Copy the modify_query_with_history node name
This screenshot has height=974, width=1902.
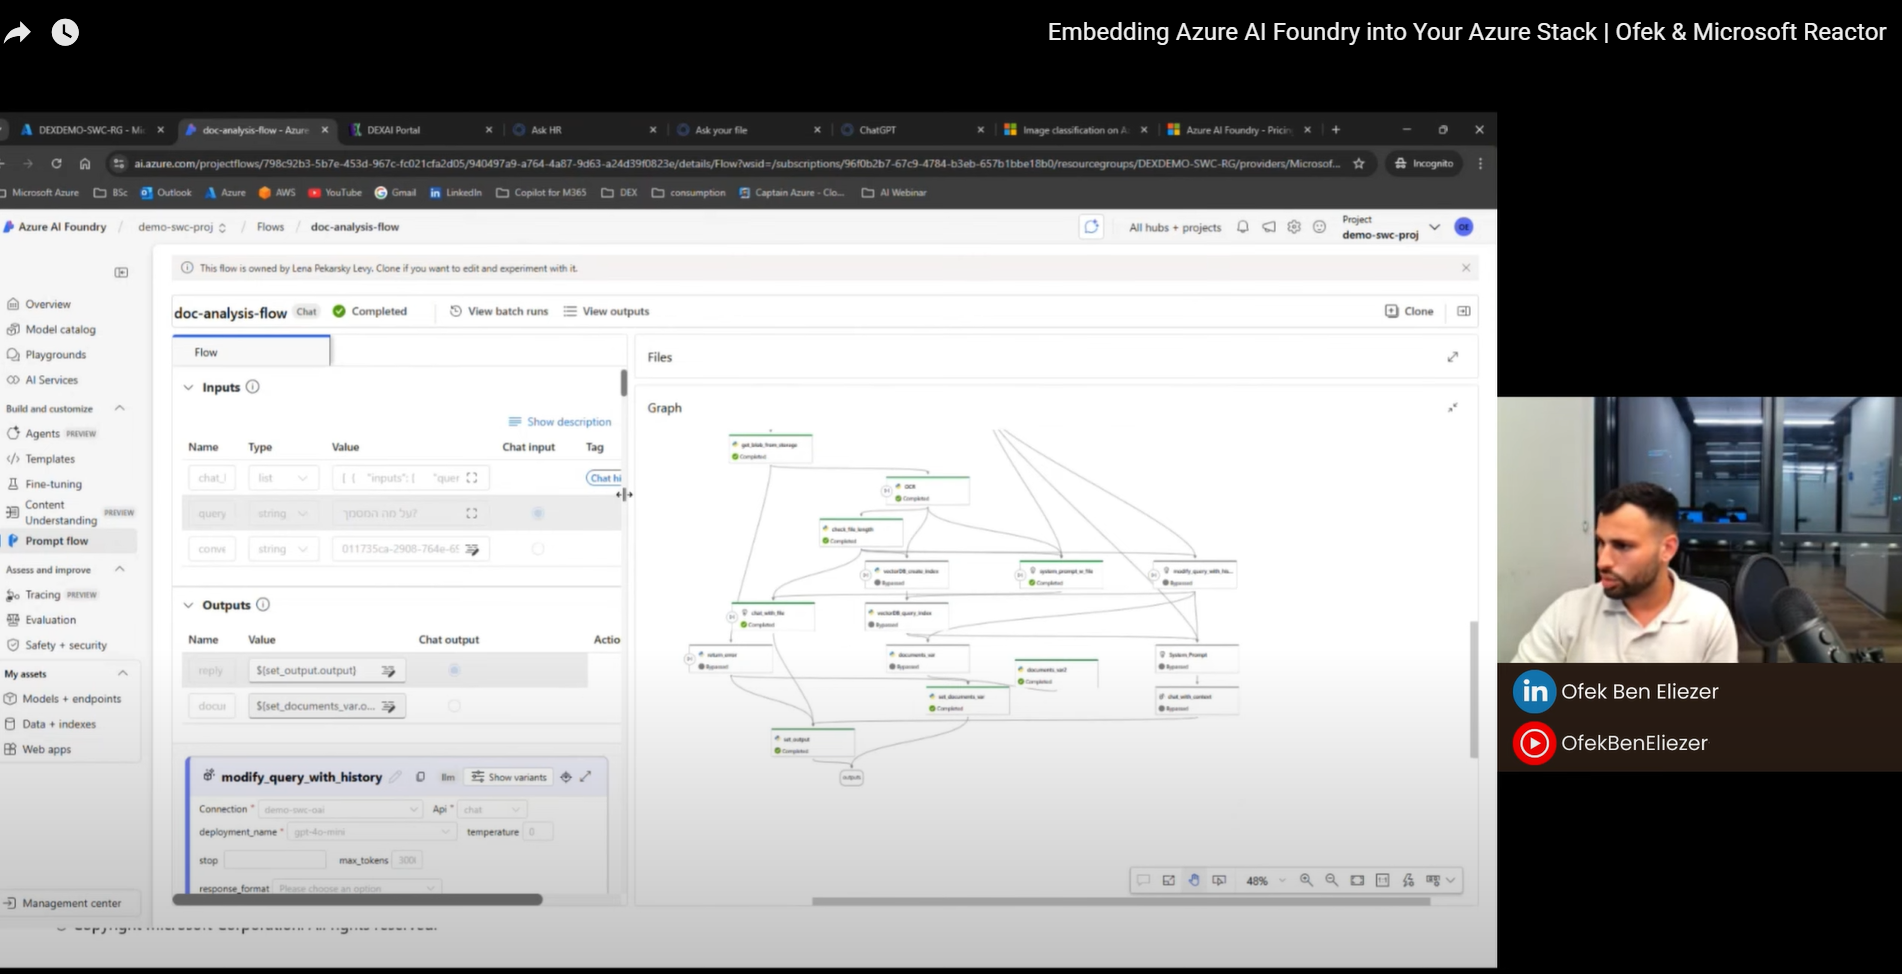tap(421, 777)
